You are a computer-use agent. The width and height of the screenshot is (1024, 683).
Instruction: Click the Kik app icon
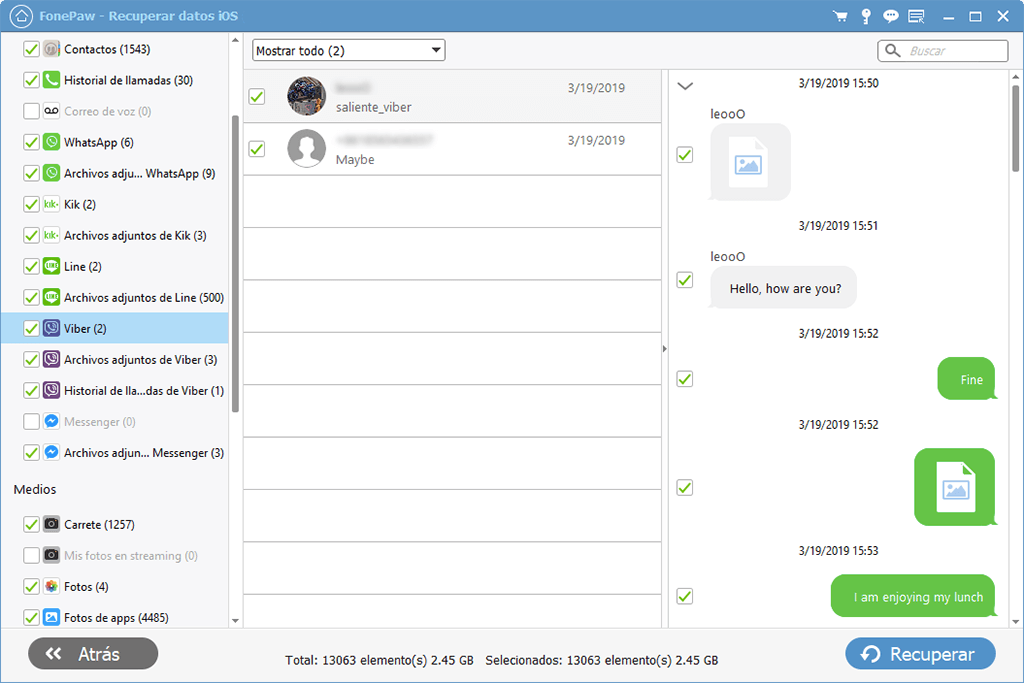pos(52,204)
